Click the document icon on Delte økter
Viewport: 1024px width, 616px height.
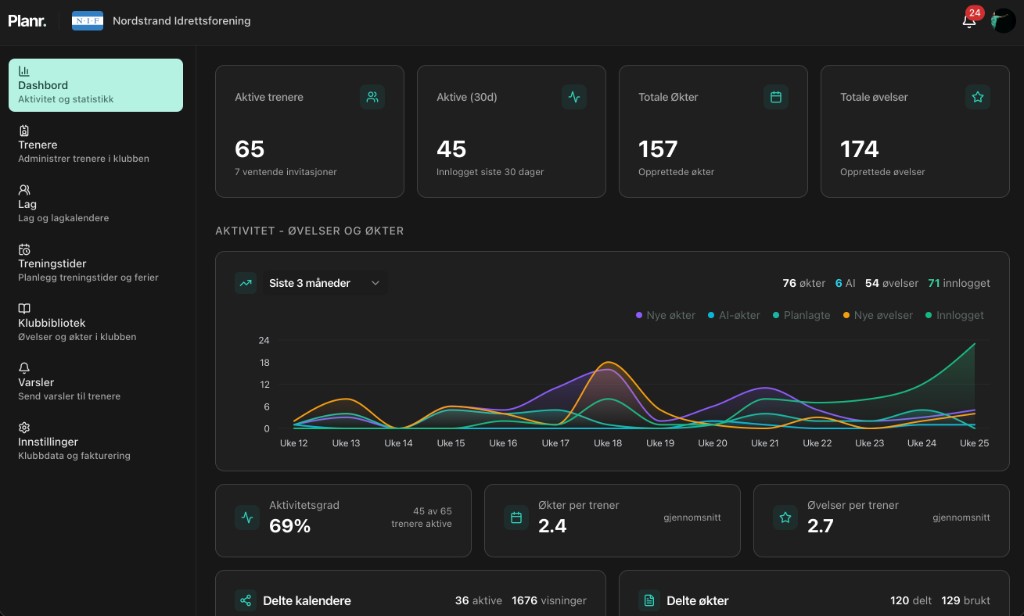point(649,600)
